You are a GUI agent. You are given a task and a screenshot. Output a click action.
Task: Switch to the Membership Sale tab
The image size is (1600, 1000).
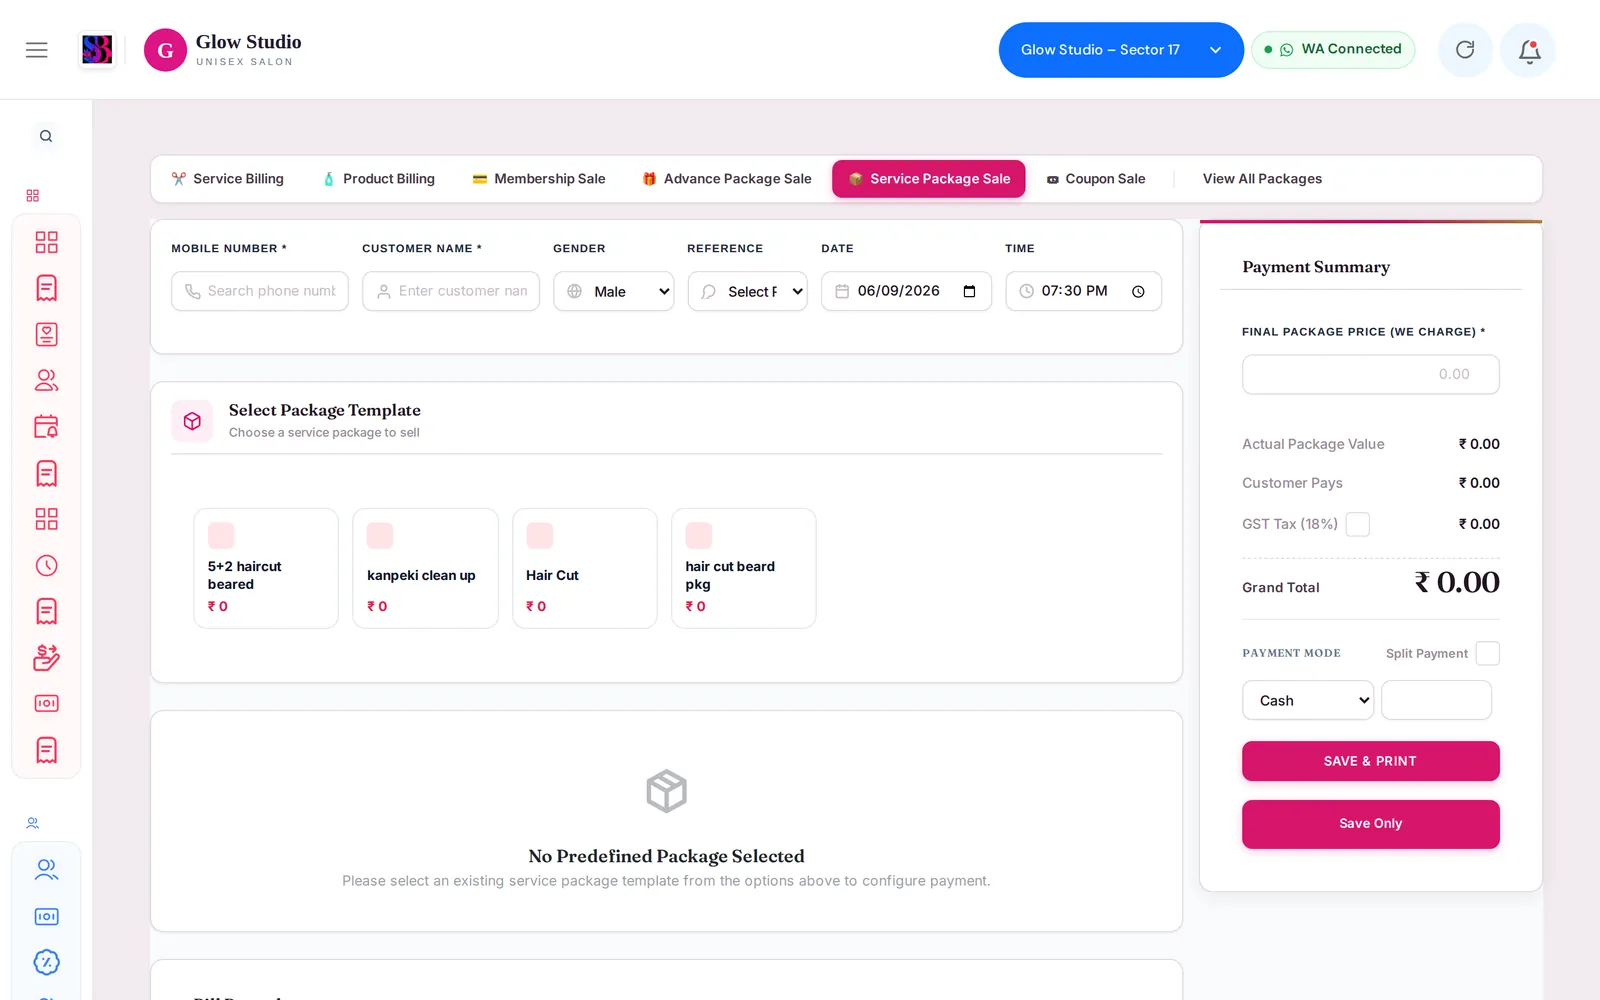[x=539, y=179]
